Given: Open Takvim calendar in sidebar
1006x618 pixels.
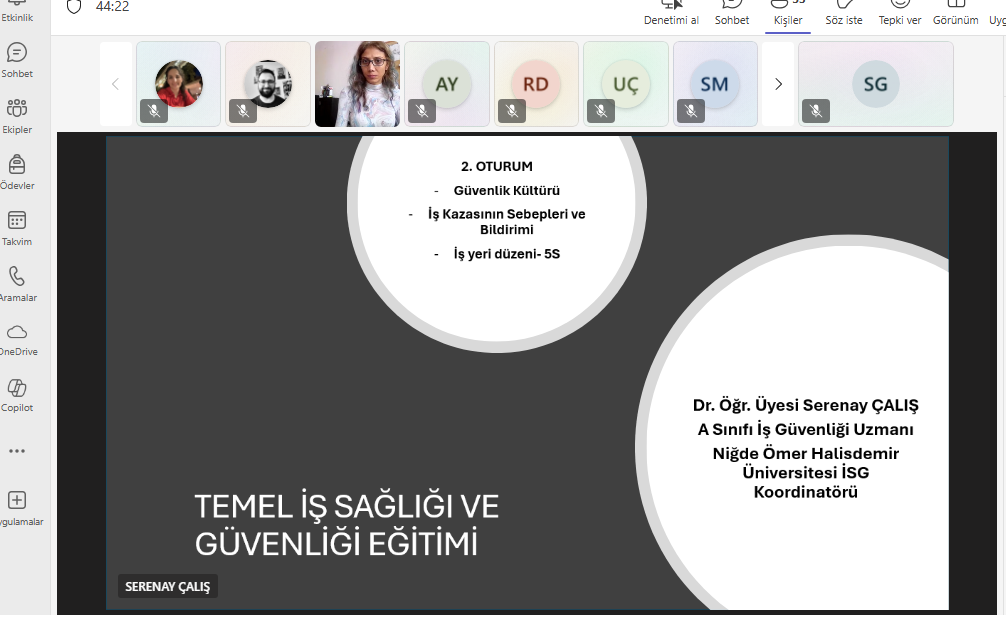Looking at the screenshot, I should pyautogui.click(x=17, y=222).
